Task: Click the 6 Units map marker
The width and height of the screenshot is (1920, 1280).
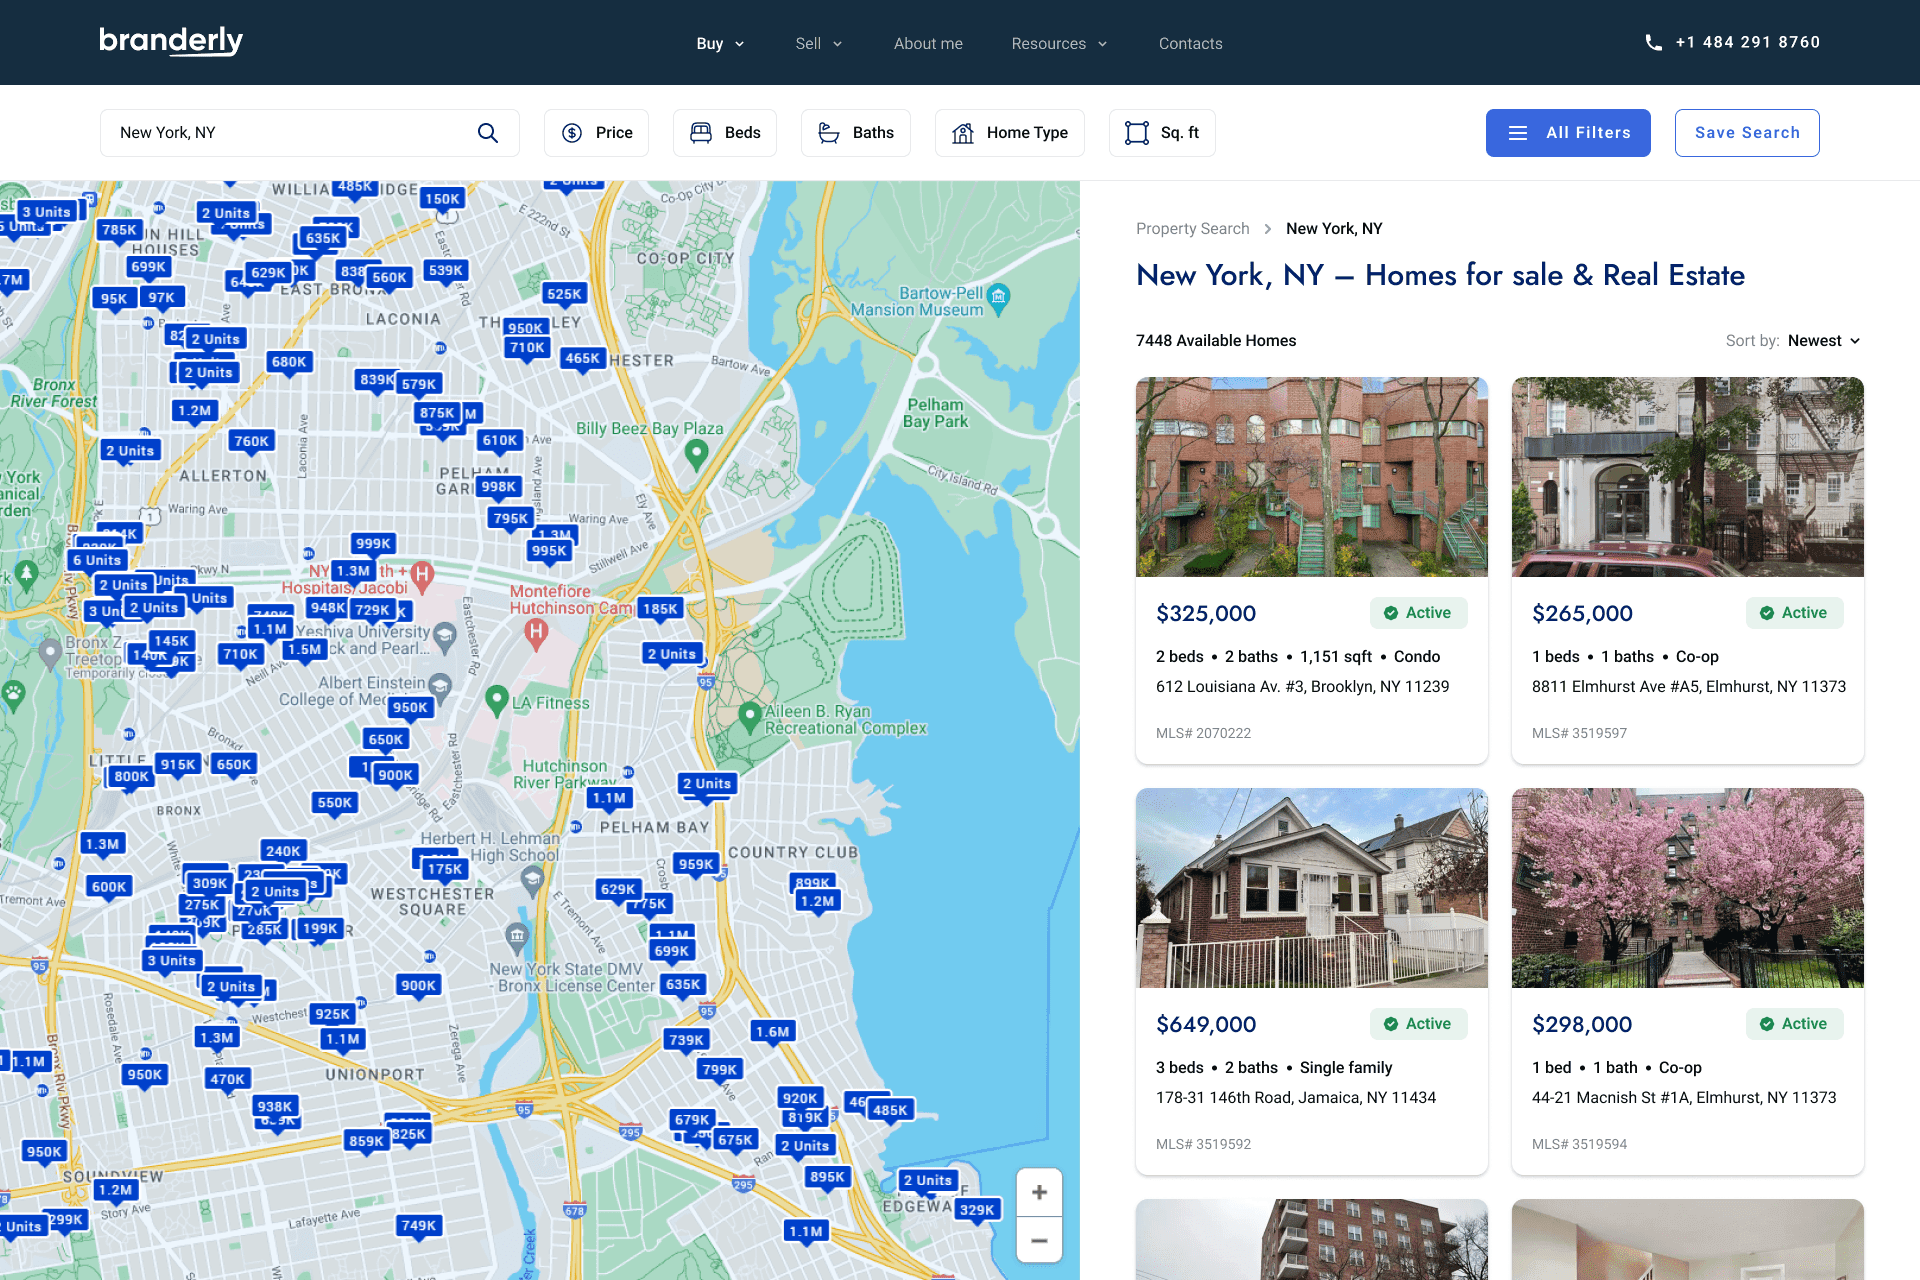Action: [x=97, y=560]
